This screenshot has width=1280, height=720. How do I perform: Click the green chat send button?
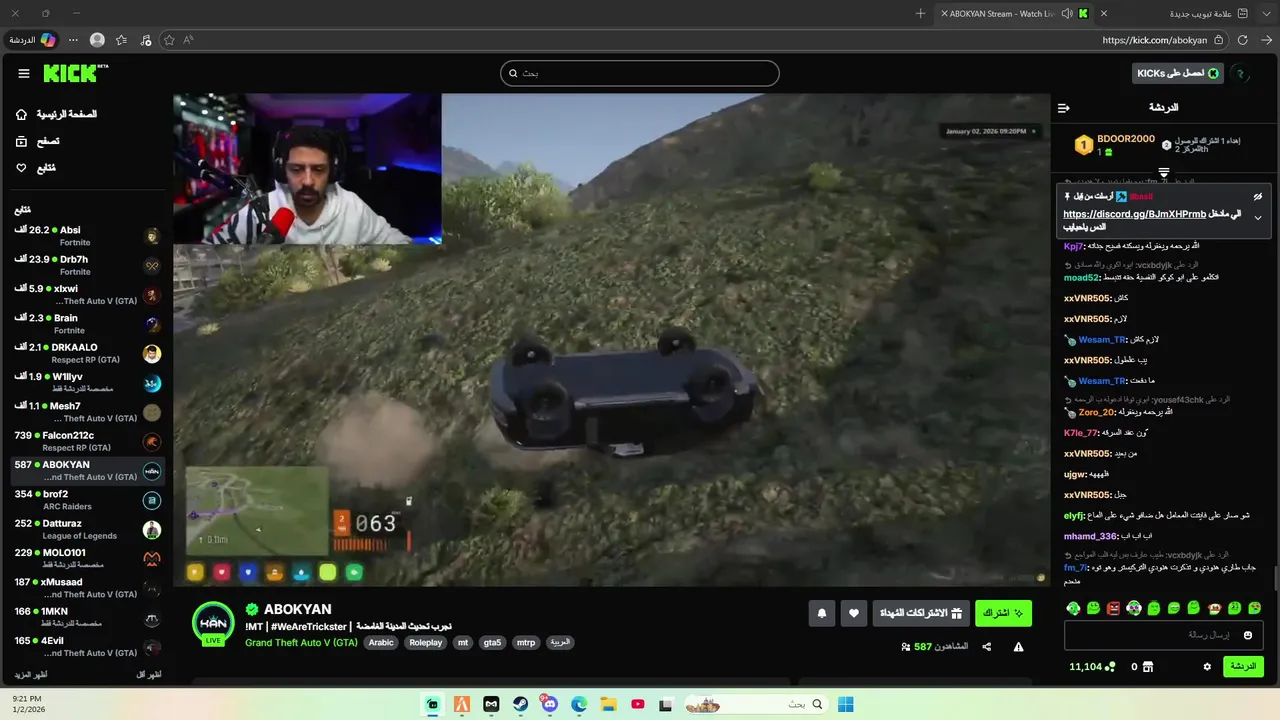tap(1243, 666)
